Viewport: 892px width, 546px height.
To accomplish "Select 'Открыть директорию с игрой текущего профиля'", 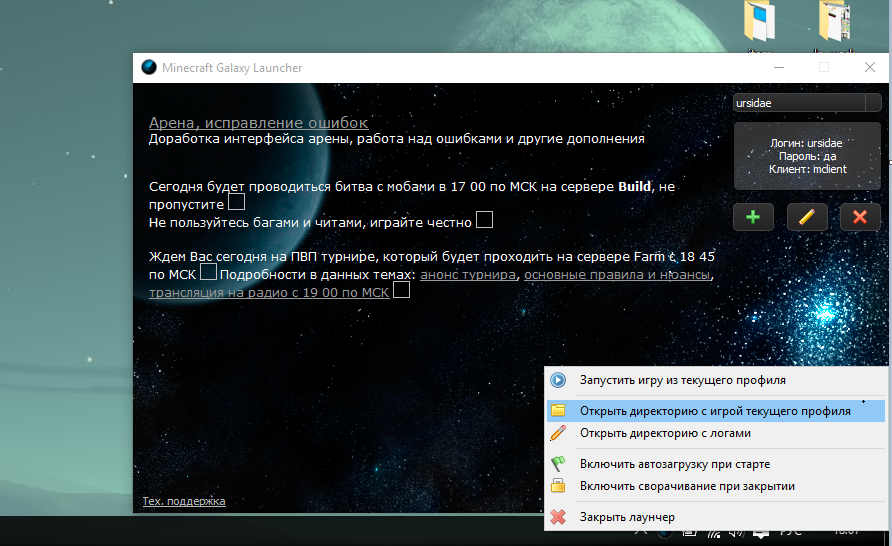I will [x=716, y=411].
